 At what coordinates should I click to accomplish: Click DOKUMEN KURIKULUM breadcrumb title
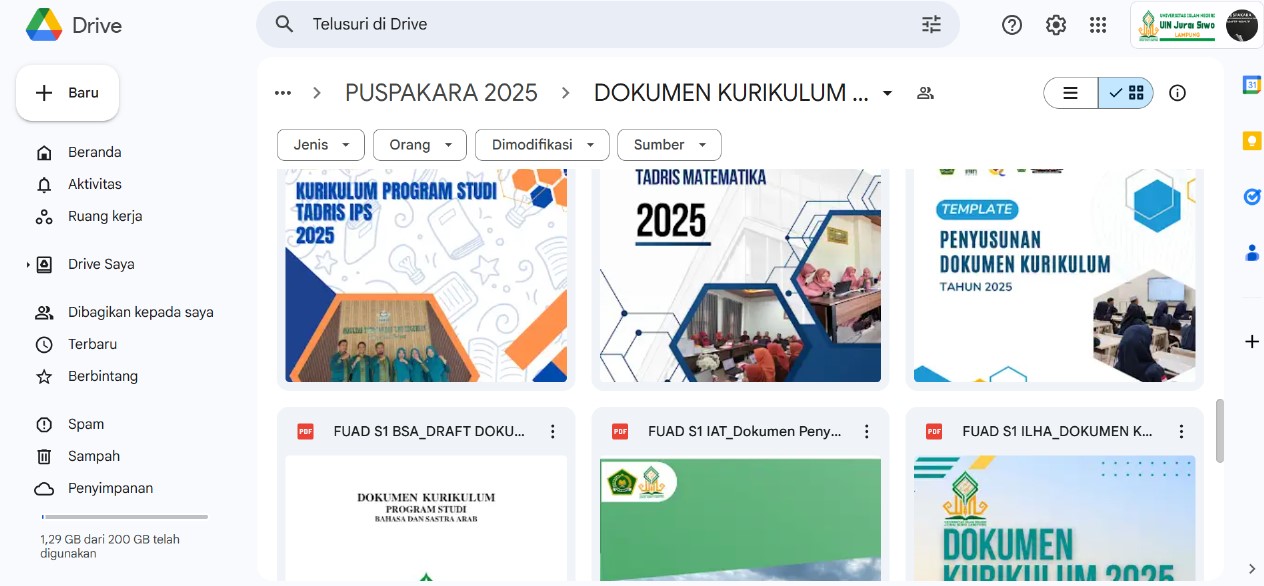click(731, 93)
